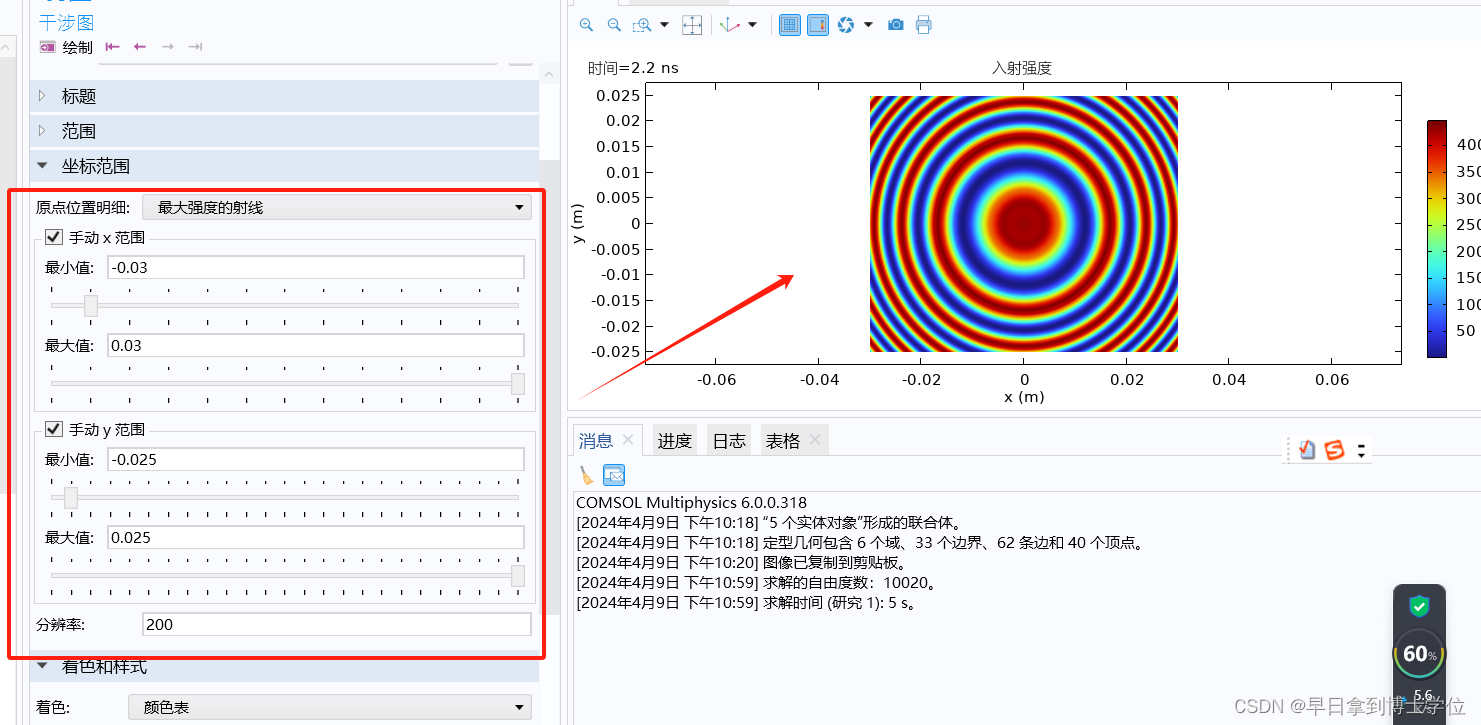Click y range 最大值 field 0.025

click(315, 537)
